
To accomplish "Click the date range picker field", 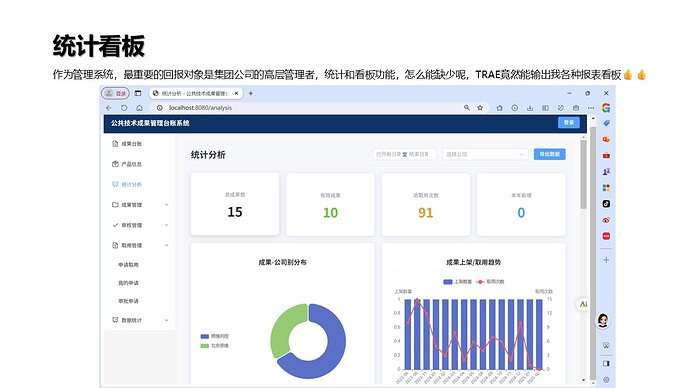I will [404, 154].
